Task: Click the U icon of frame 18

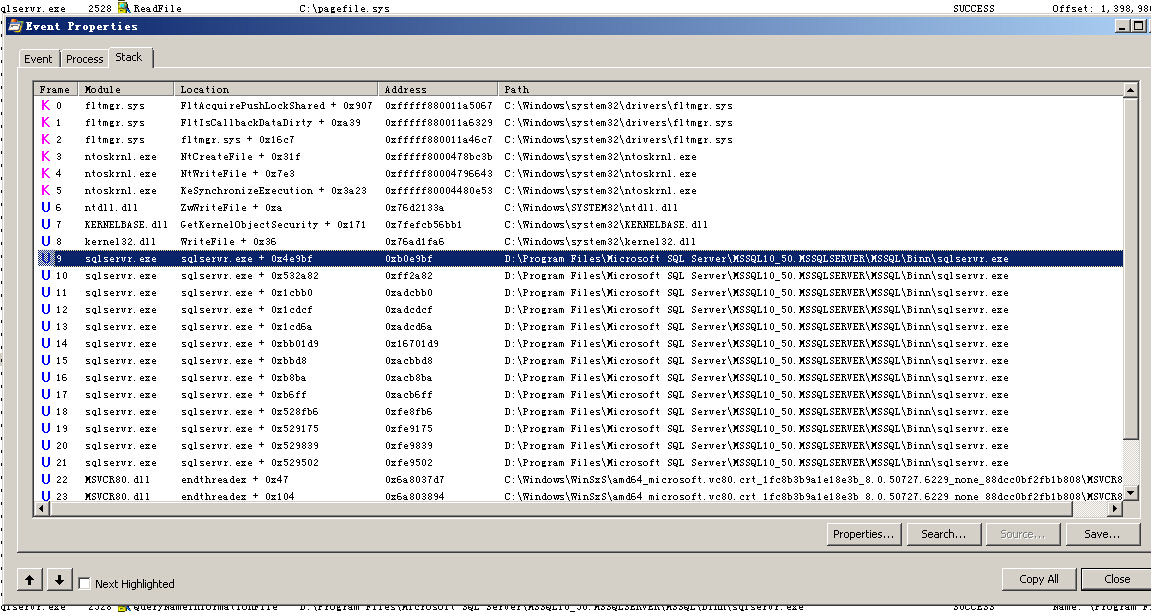Action: pyautogui.click(x=46, y=411)
